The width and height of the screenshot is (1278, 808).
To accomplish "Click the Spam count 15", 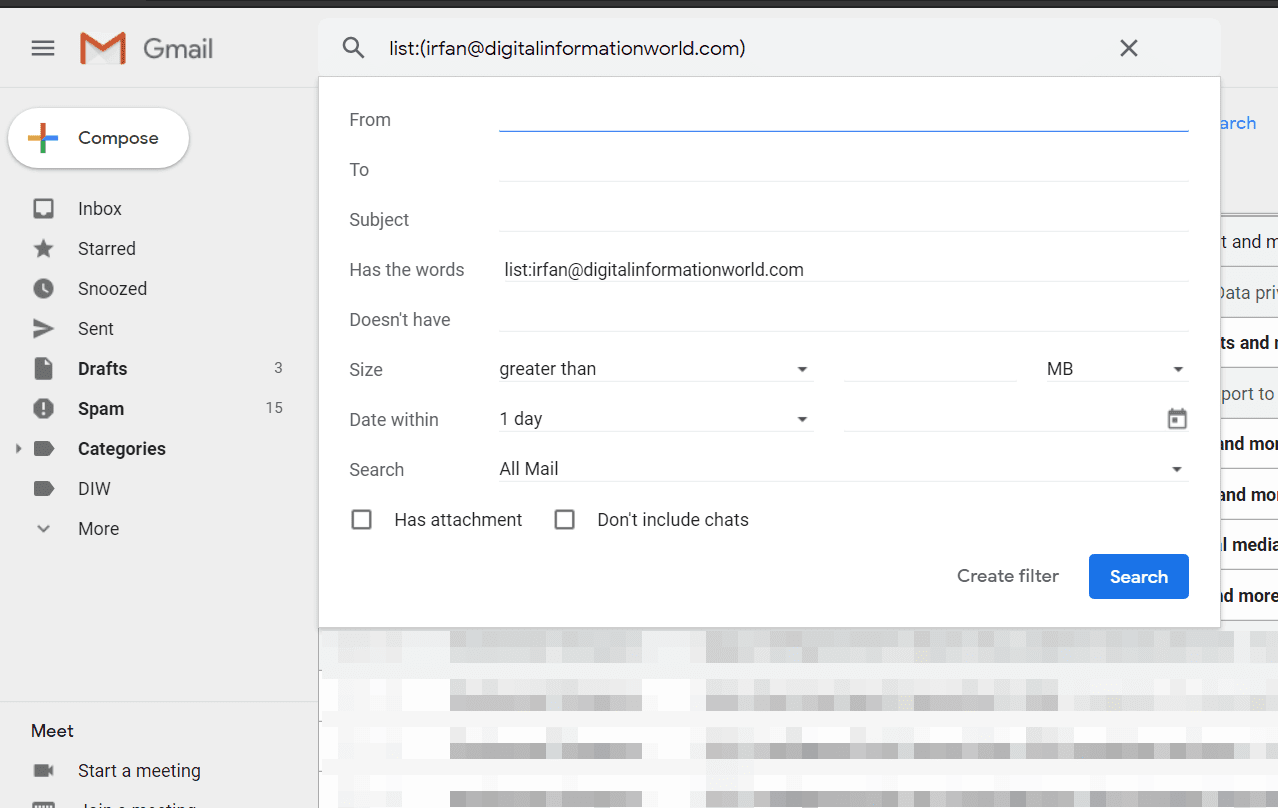I will tap(274, 408).
